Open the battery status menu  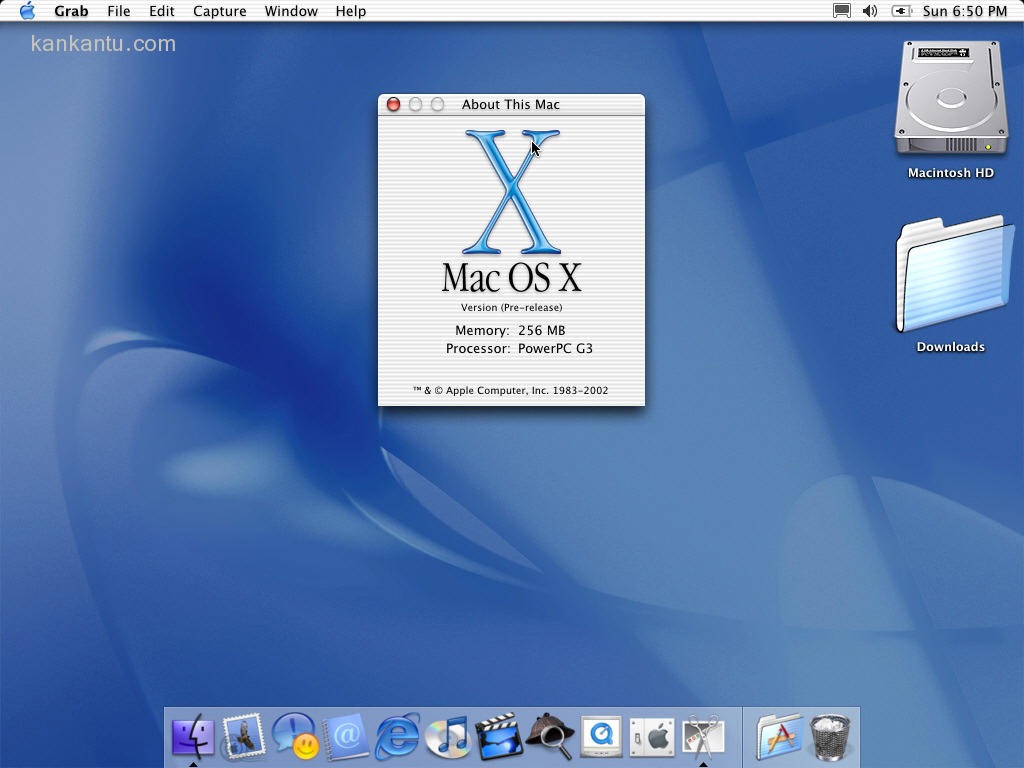(901, 11)
